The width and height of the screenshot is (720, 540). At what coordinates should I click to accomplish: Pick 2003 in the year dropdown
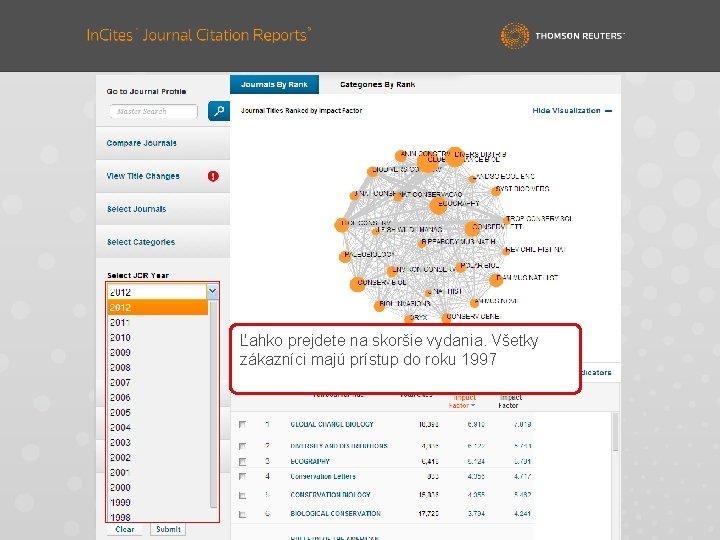click(x=158, y=442)
